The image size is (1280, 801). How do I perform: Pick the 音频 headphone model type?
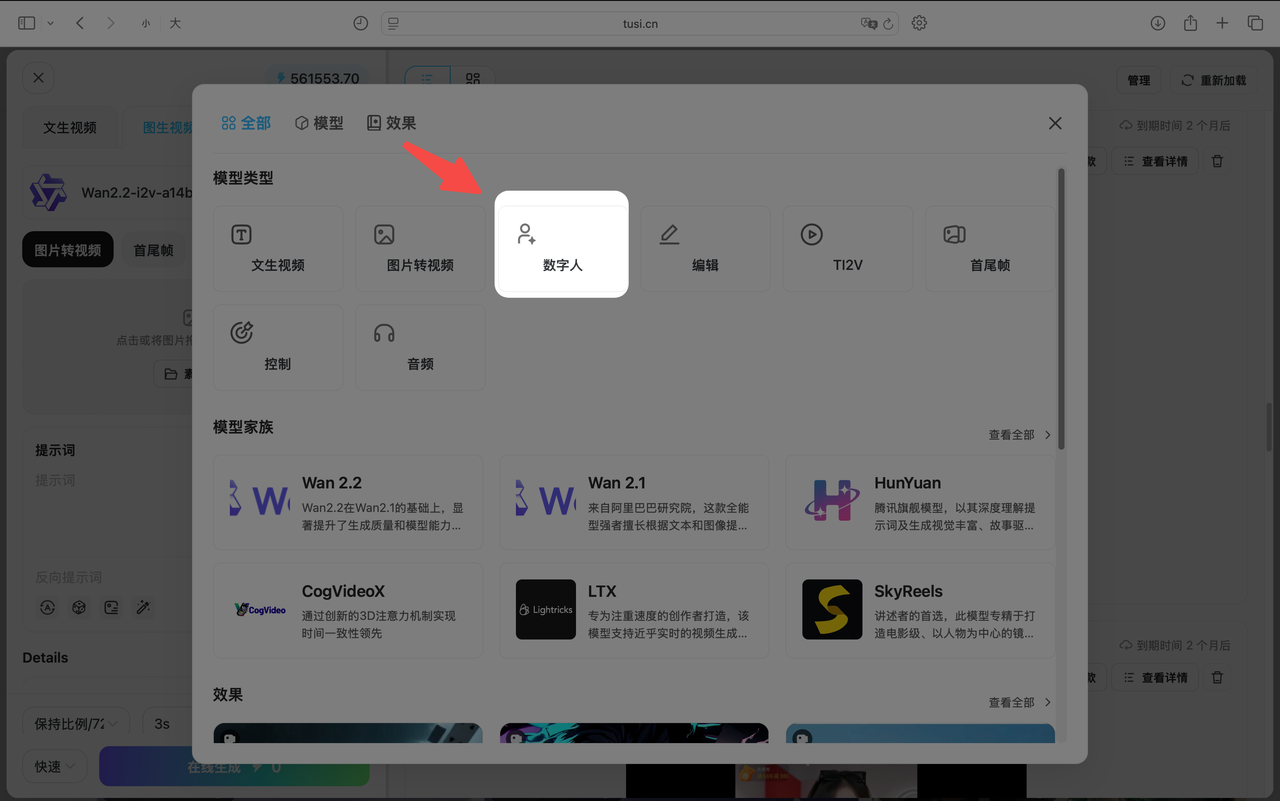click(420, 347)
